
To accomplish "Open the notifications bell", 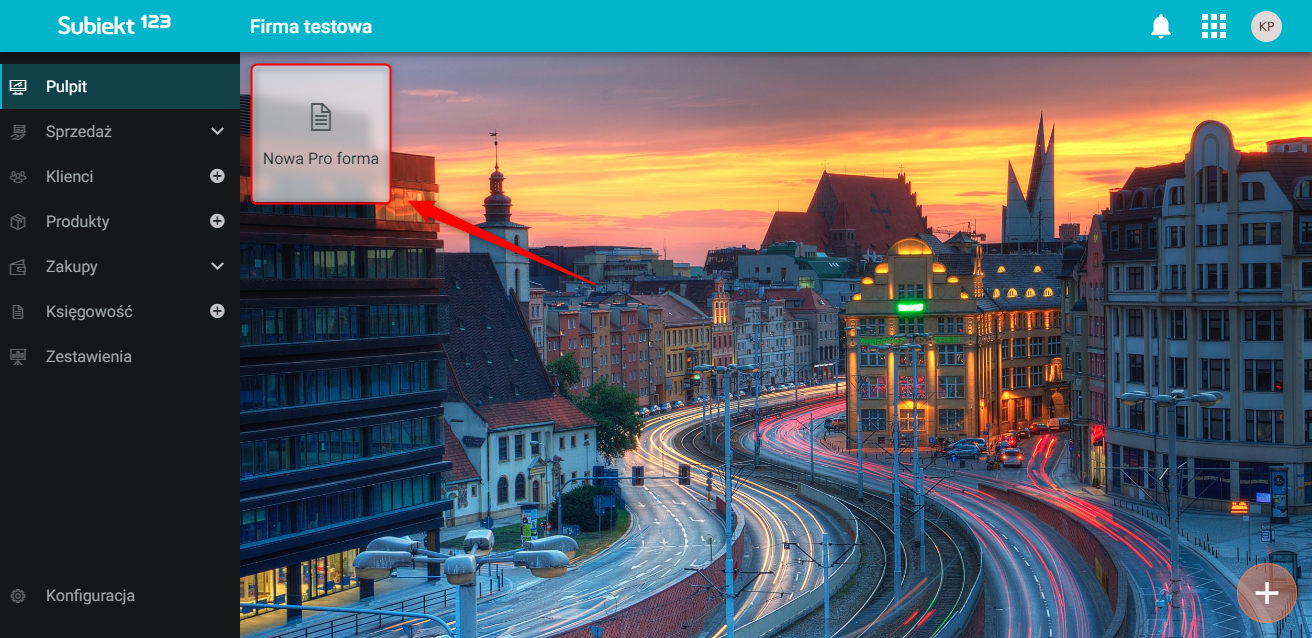I will click(1160, 27).
